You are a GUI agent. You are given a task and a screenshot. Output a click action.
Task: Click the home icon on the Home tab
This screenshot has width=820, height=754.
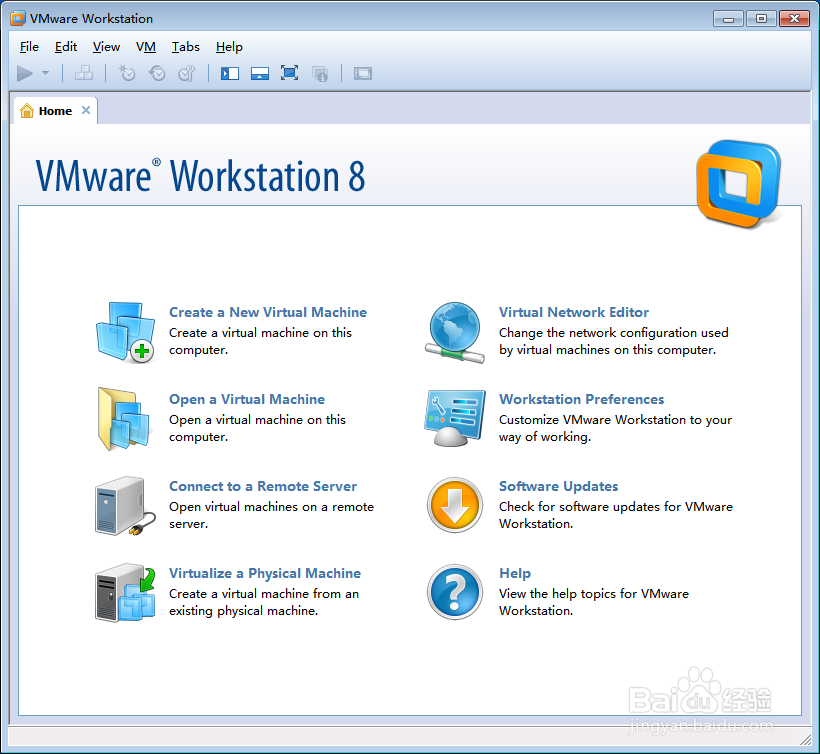click(27, 110)
